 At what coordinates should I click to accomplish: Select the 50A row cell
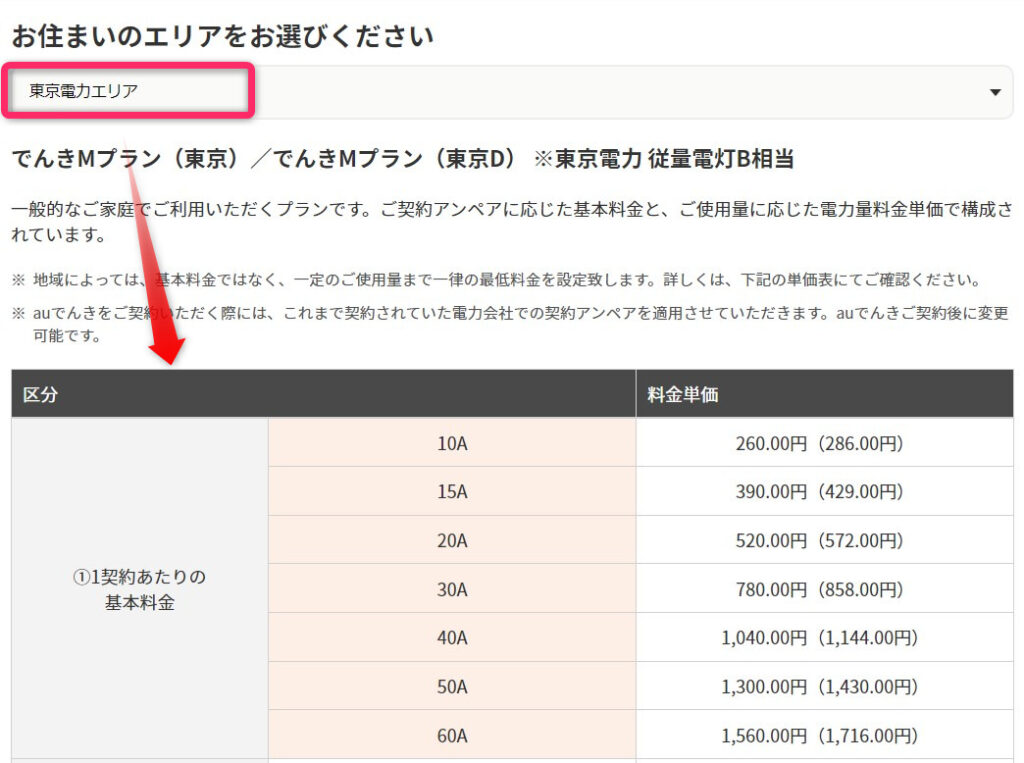pyautogui.click(x=452, y=687)
